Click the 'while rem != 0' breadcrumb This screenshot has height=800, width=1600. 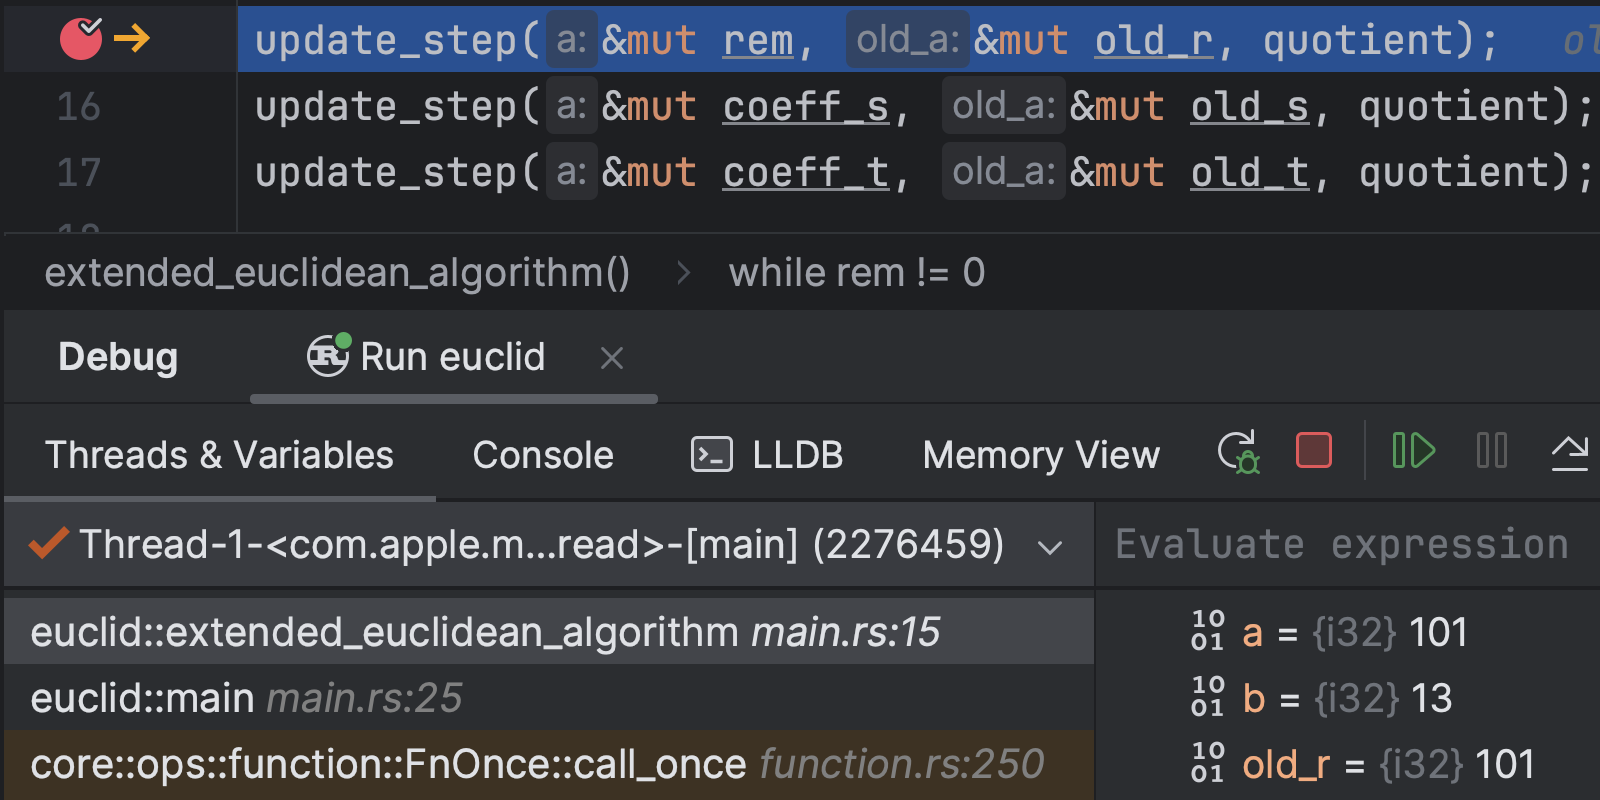click(x=856, y=272)
